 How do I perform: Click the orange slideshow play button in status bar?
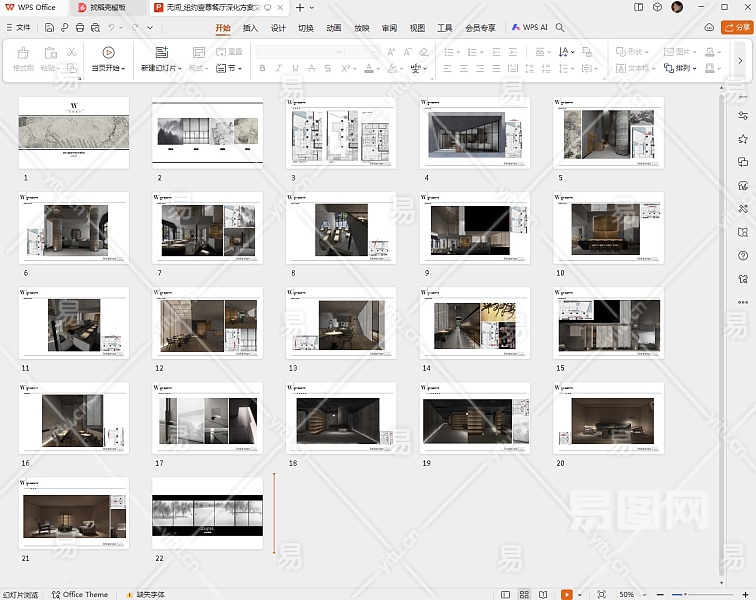[567, 594]
